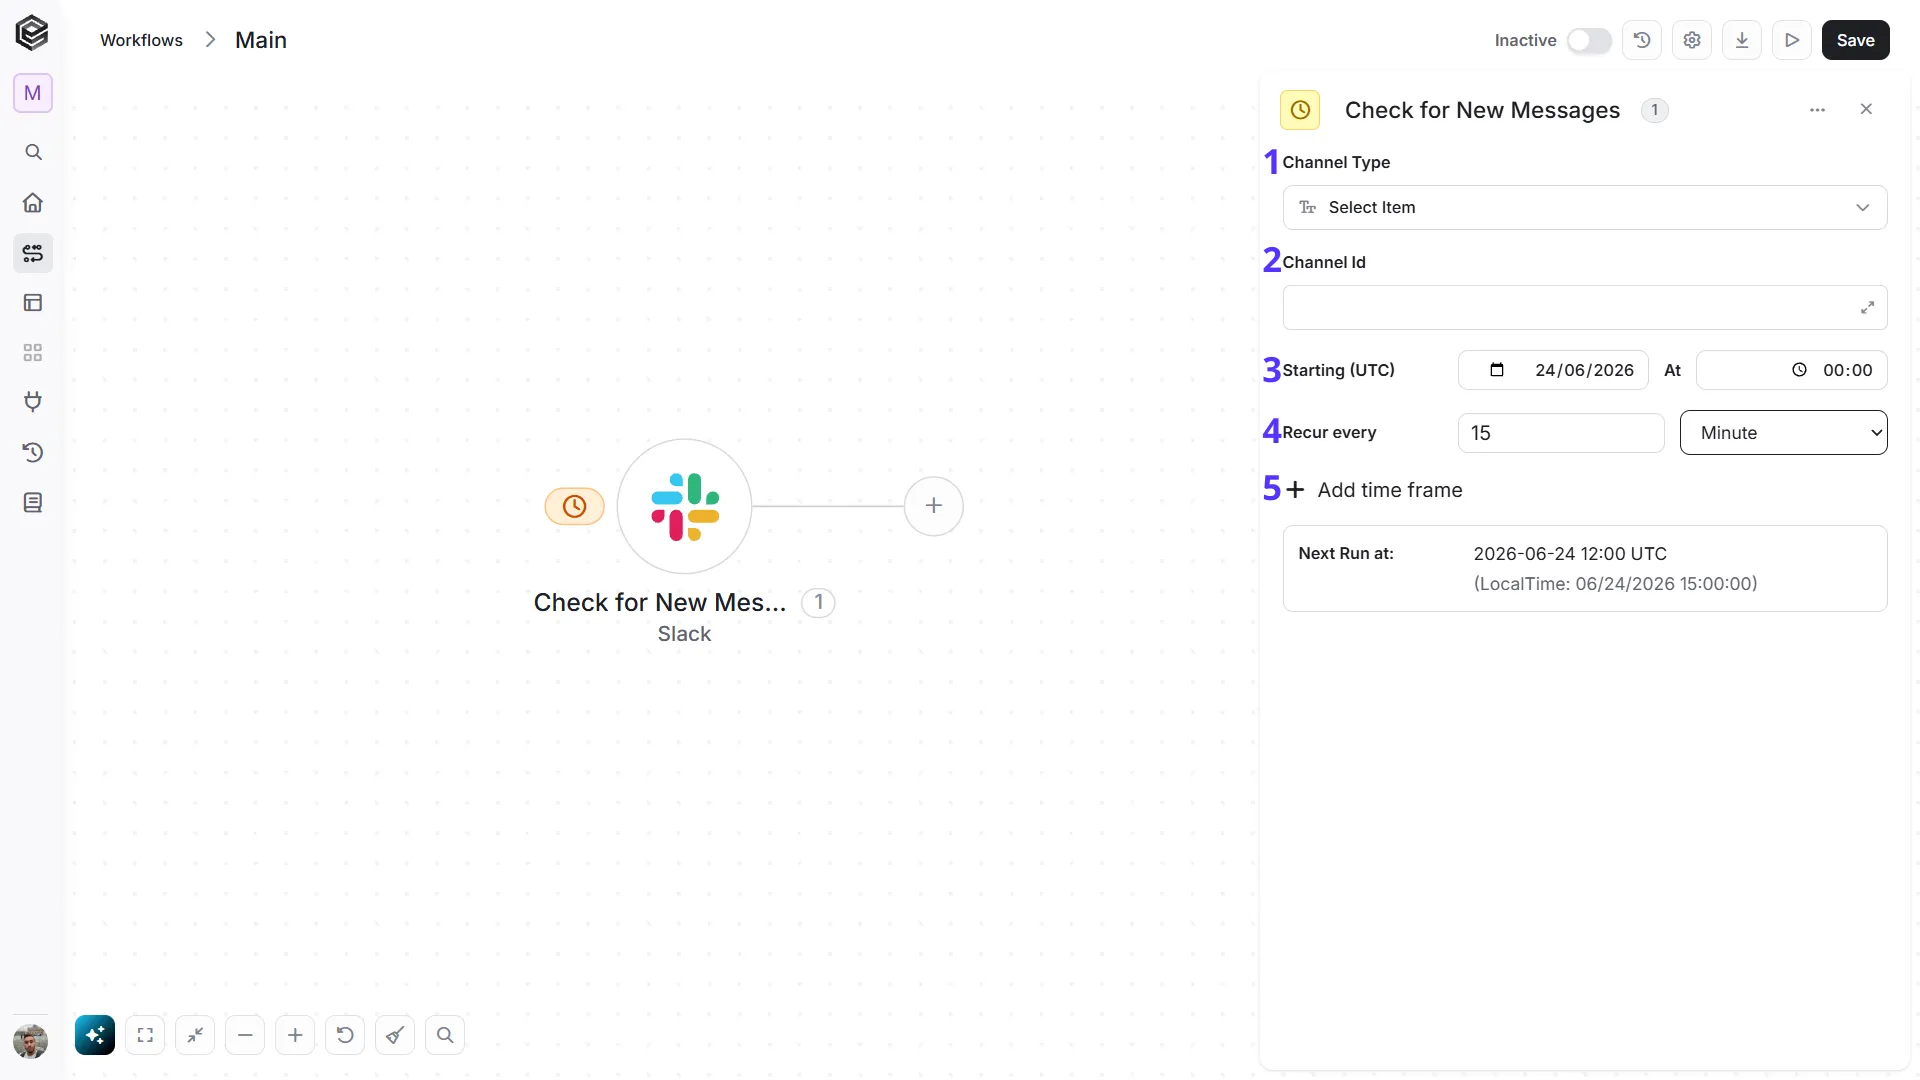Open the panel's three-dot more menu
Viewport: 1920px width, 1080px height.
tap(1817, 110)
